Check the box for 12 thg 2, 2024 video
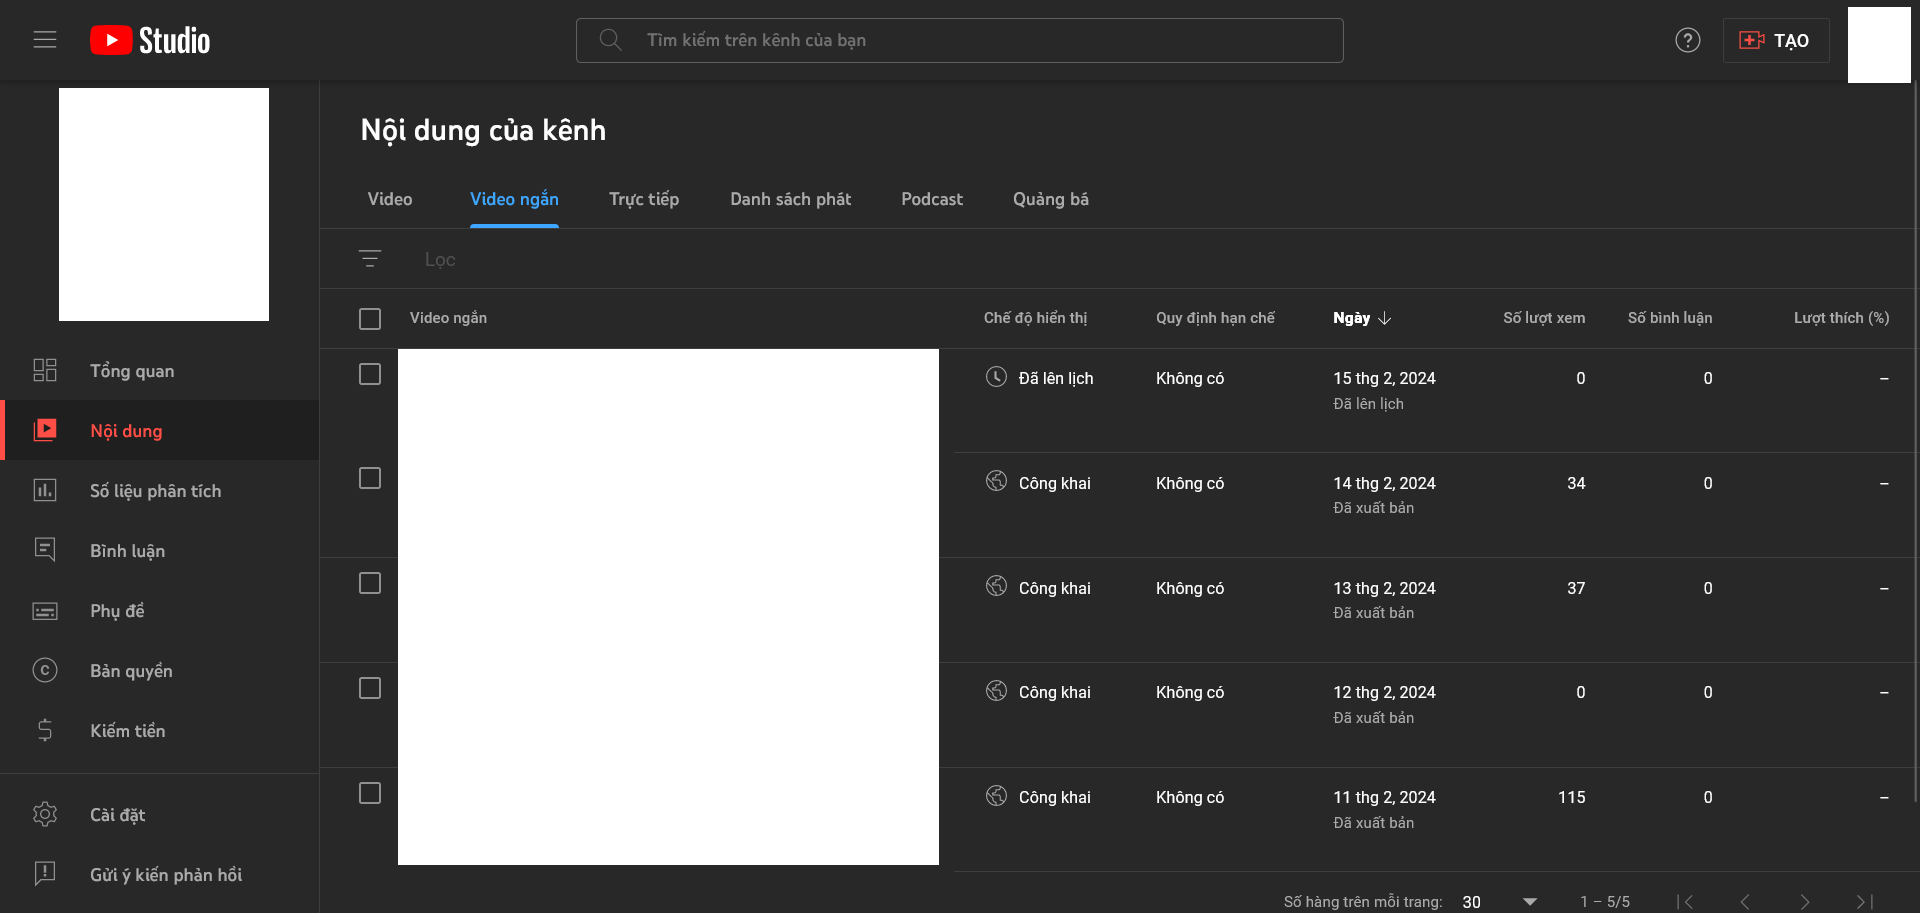Screen dimensions: 1920x913 click(x=370, y=688)
